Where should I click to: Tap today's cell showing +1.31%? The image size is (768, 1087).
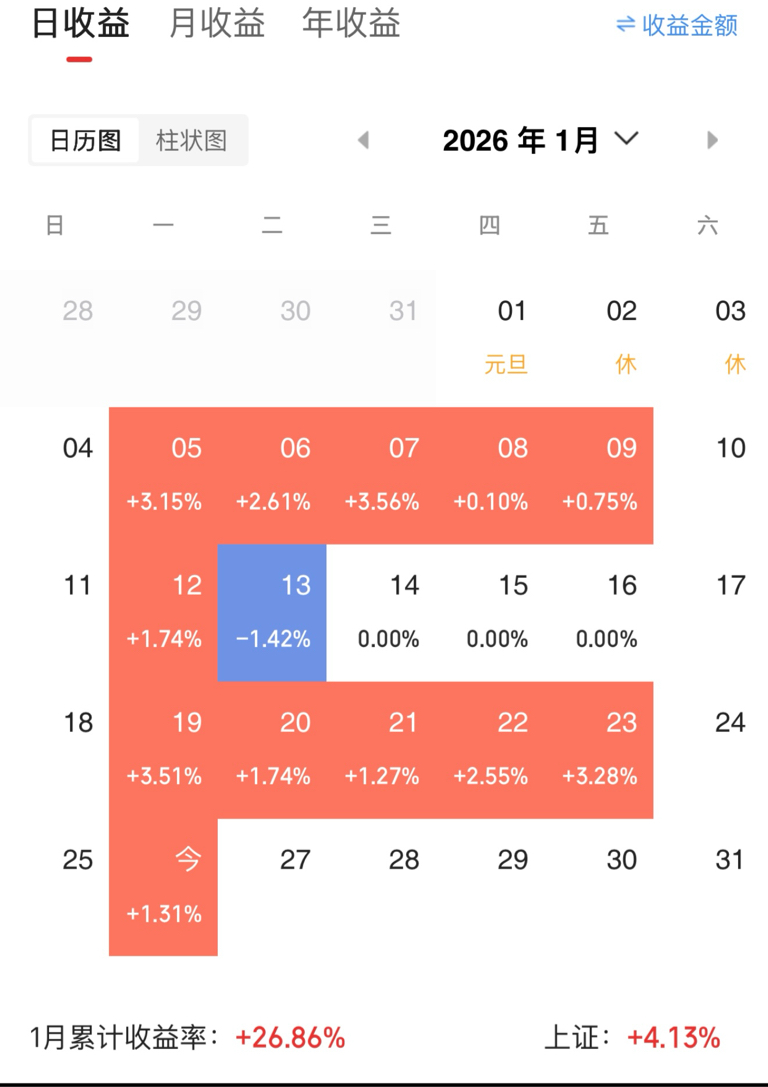[164, 887]
